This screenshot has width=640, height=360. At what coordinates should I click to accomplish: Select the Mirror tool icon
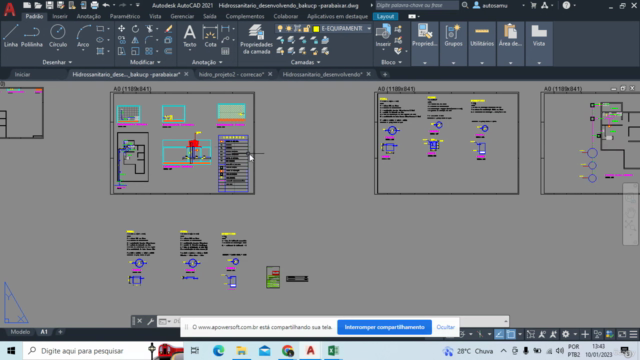(x=135, y=40)
